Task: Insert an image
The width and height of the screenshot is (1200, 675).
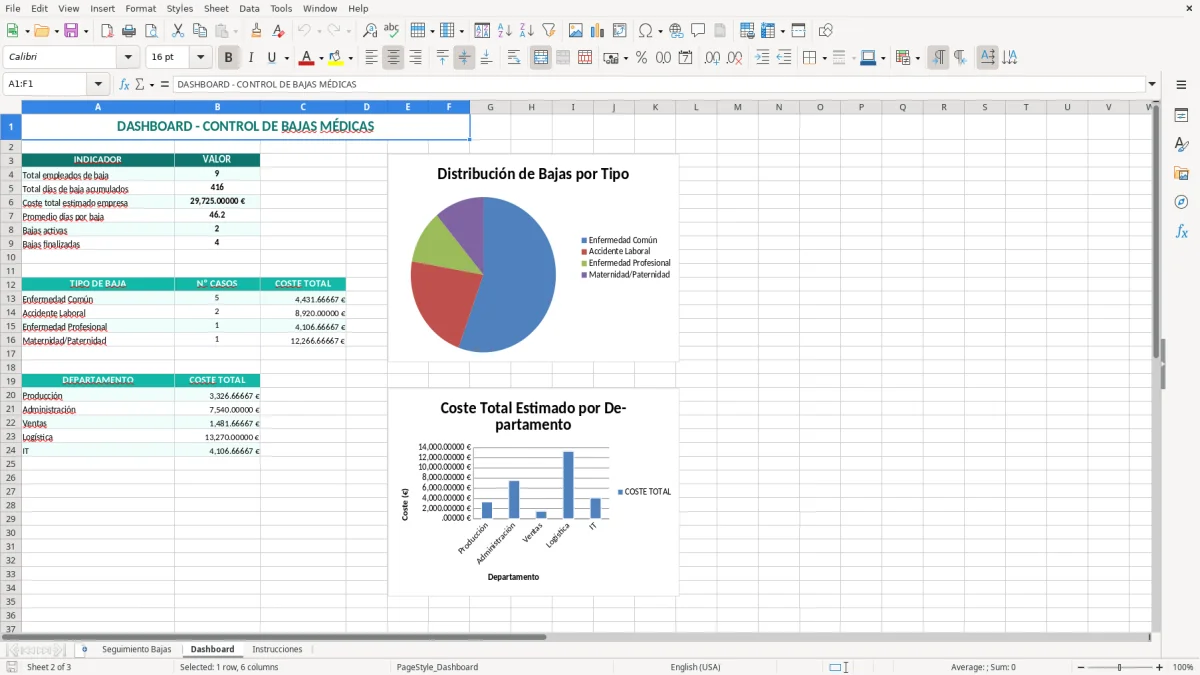Action: point(576,31)
